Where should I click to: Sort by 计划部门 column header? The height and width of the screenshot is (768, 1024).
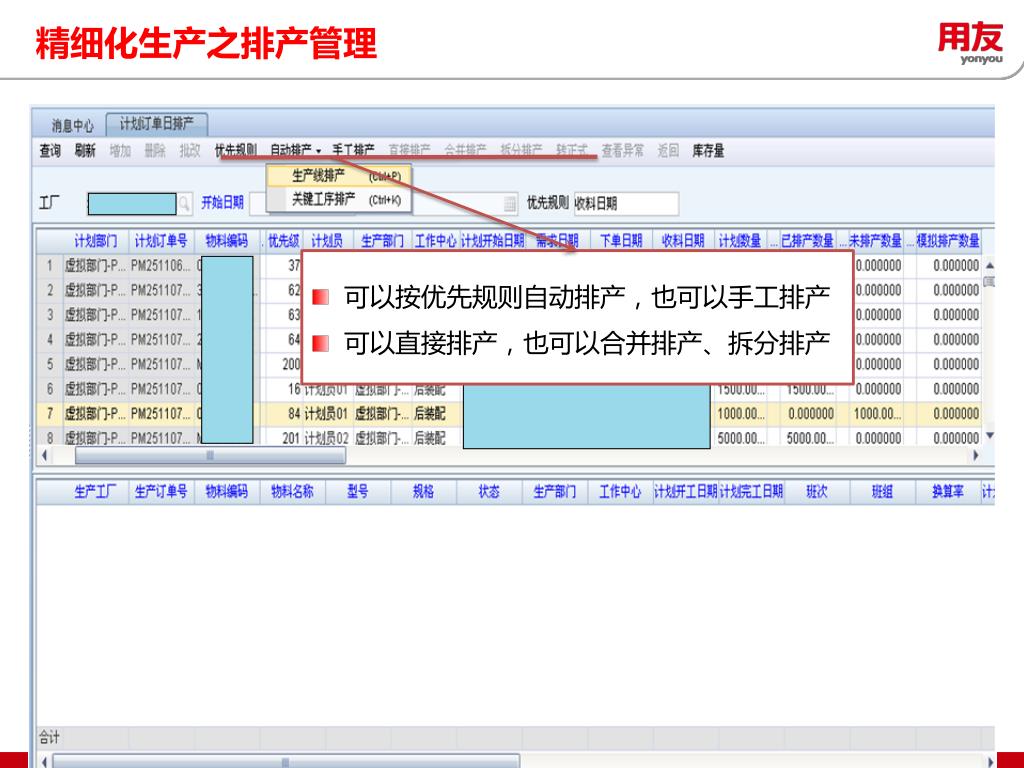pyautogui.click(x=96, y=241)
